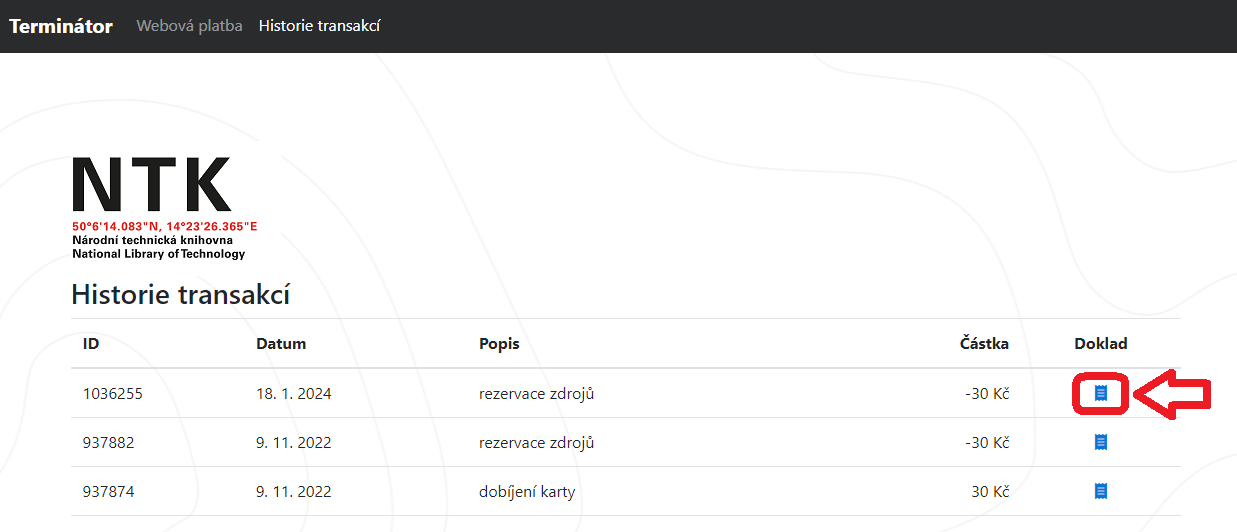Open receipt icon for transaction 1036255
1237x532 pixels.
[x=1101, y=393]
